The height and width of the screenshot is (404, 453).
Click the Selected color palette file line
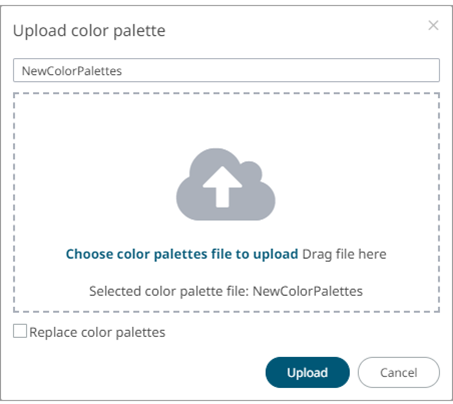point(226,291)
